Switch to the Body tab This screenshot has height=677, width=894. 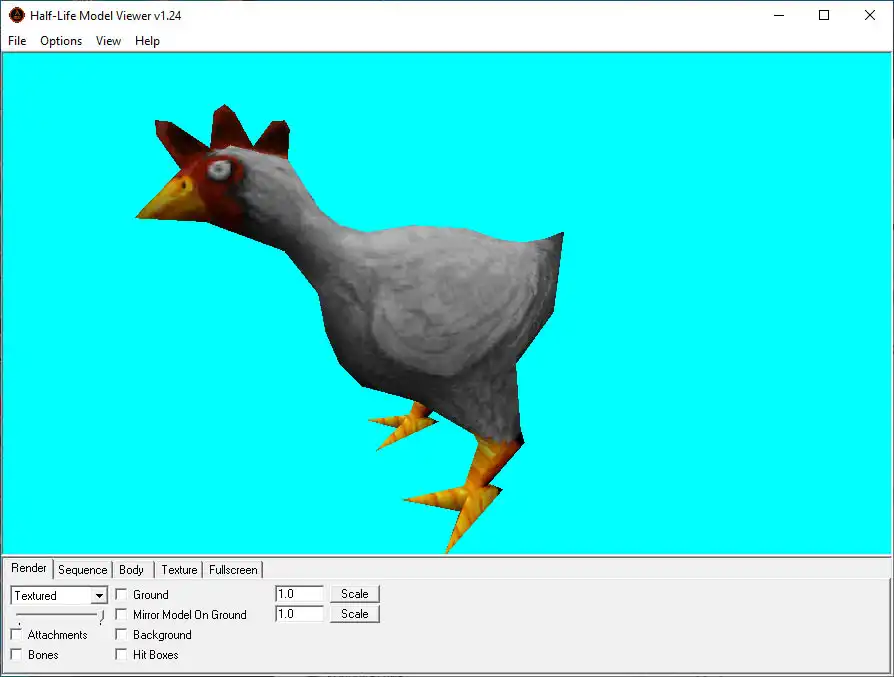131,570
